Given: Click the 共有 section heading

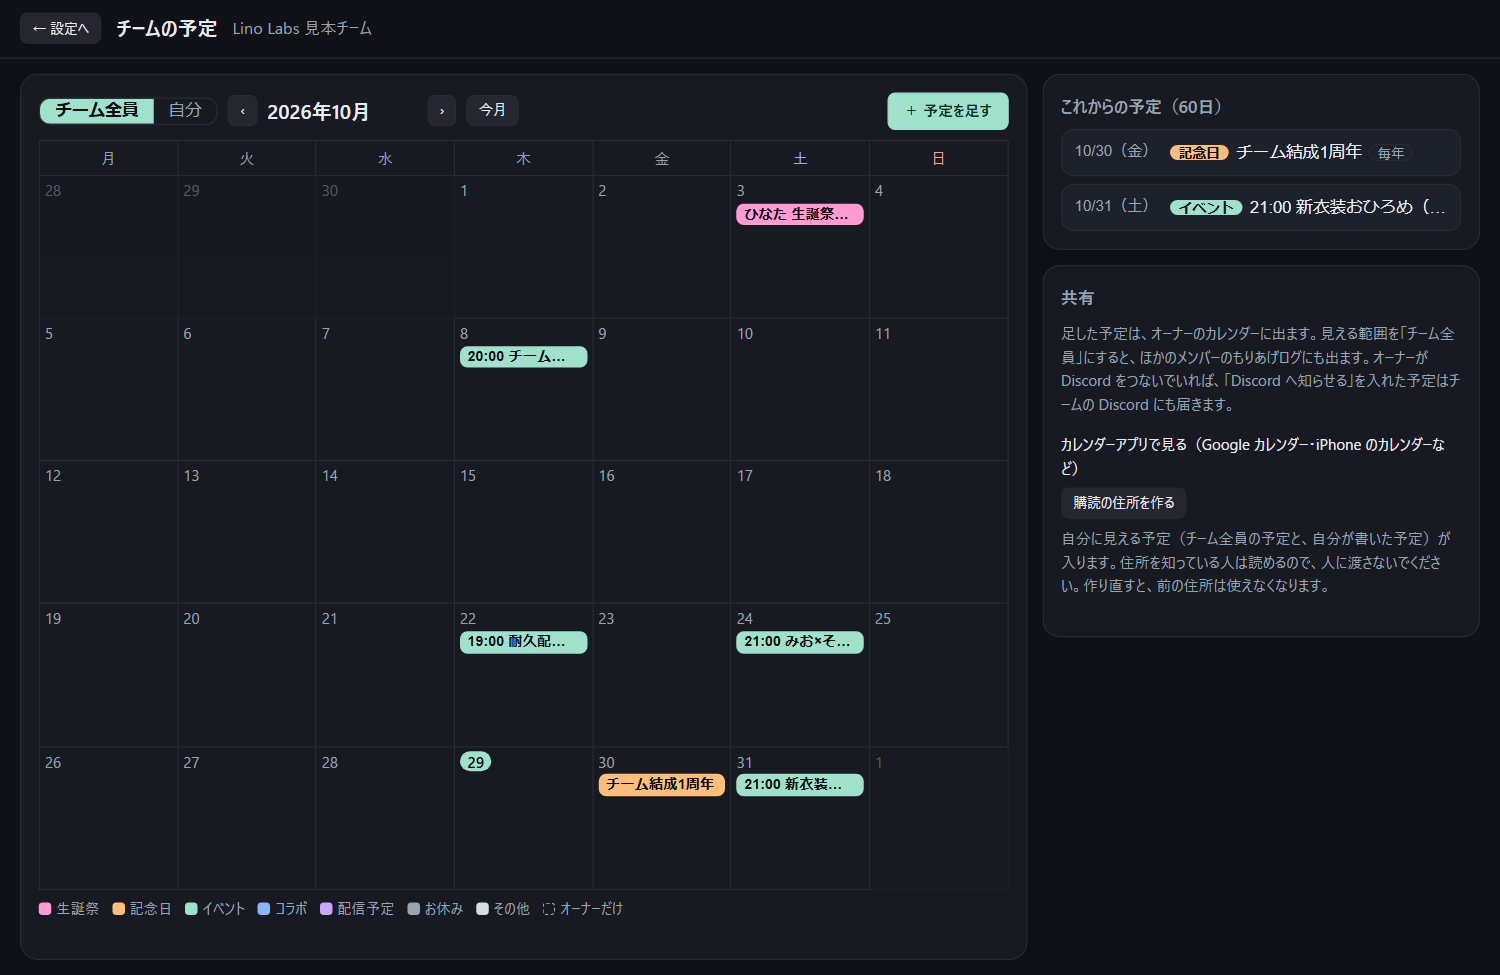Looking at the screenshot, I should (x=1077, y=298).
